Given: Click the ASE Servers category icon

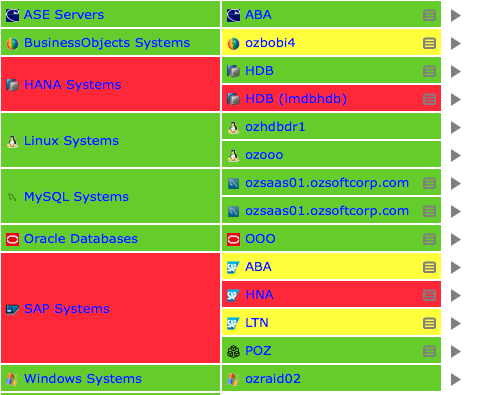Looking at the screenshot, I should [12, 15].
